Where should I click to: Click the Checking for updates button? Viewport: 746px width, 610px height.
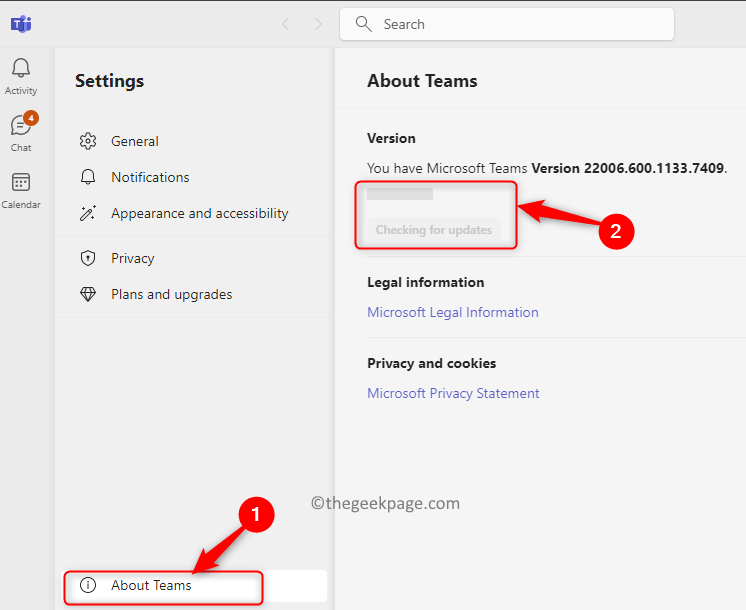pos(434,230)
